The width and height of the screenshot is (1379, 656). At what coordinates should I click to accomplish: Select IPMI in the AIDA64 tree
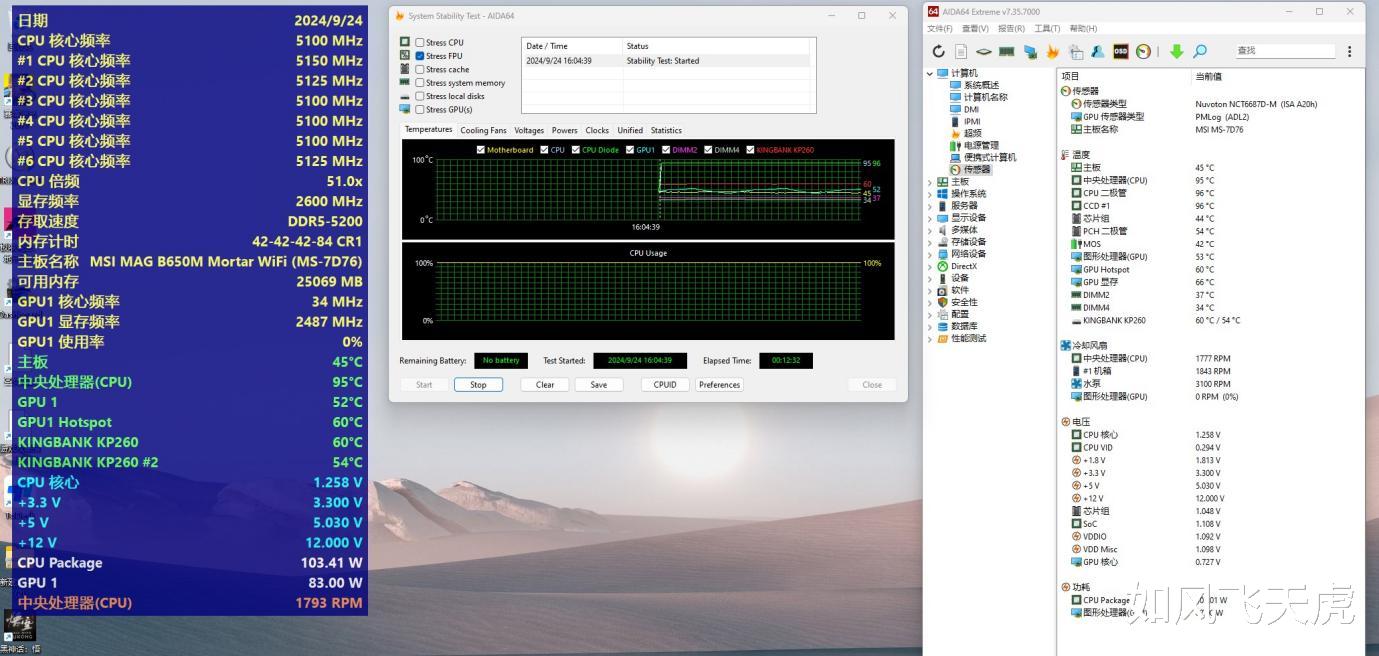[x=966, y=121]
